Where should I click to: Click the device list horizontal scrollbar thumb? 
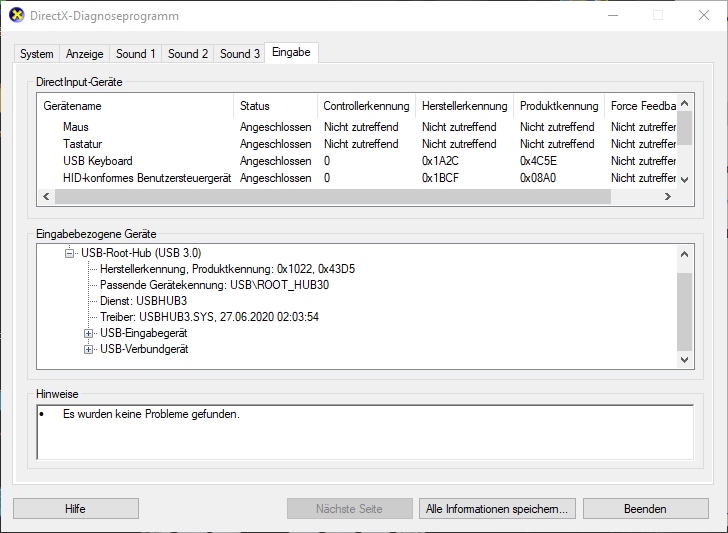[333, 196]
